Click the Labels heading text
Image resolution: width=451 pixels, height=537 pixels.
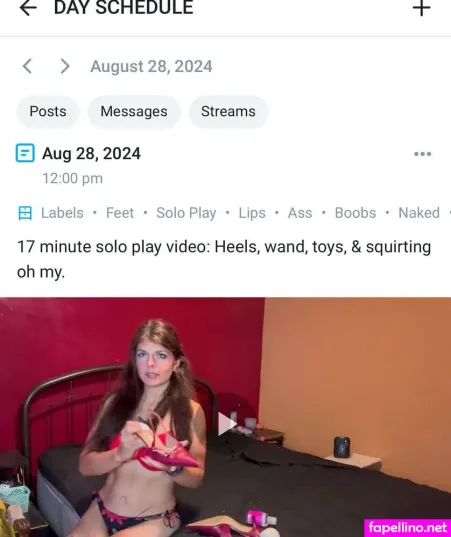coord(62,213)
